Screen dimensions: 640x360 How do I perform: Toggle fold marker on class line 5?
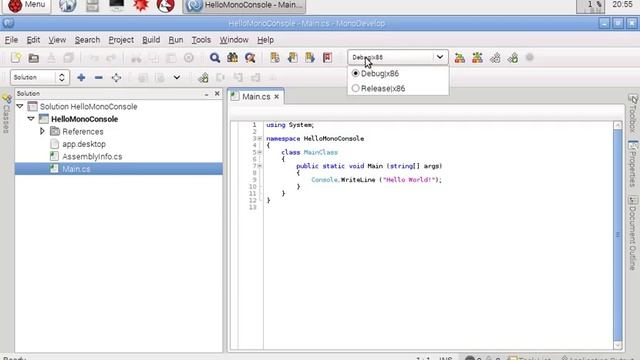(x=260, y=152)
